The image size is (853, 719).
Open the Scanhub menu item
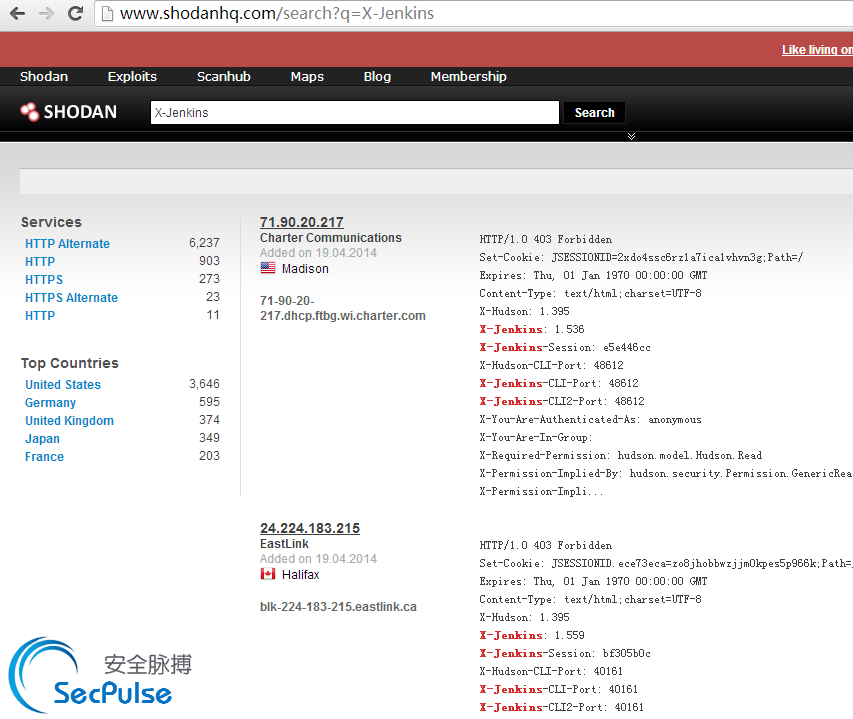pyautogui.click(x=224, y=77)
